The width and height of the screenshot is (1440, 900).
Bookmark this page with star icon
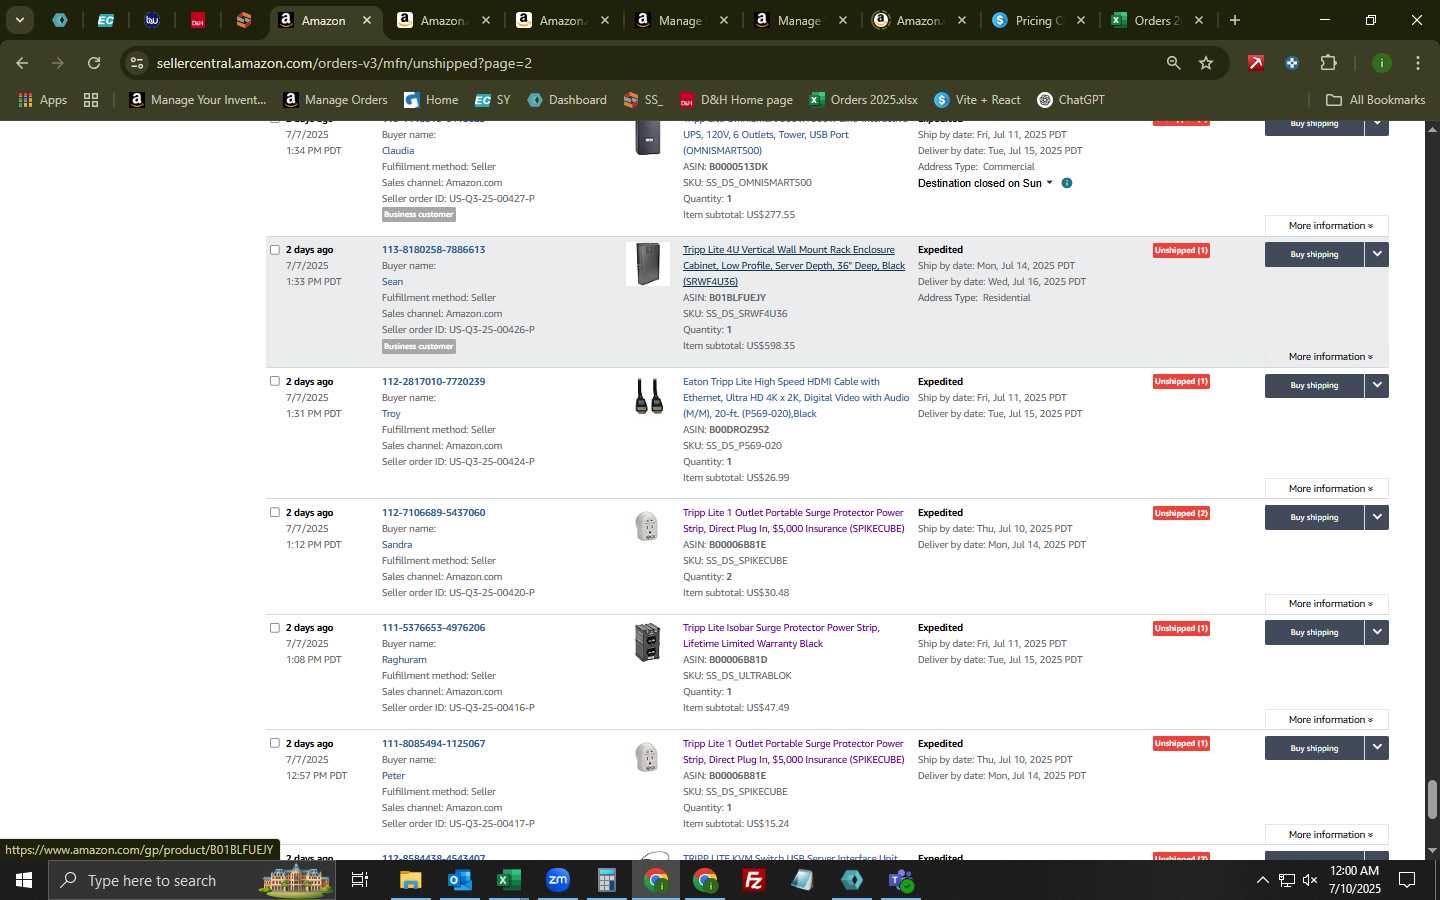pyautogui.click(x=1206, y=63)
